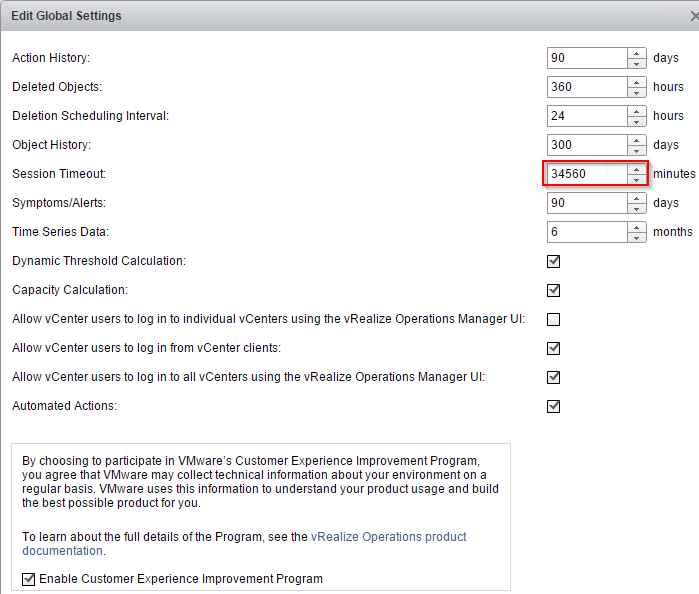Toggle Dynamic Threshold Calculation checkbox

pos(553,261)
